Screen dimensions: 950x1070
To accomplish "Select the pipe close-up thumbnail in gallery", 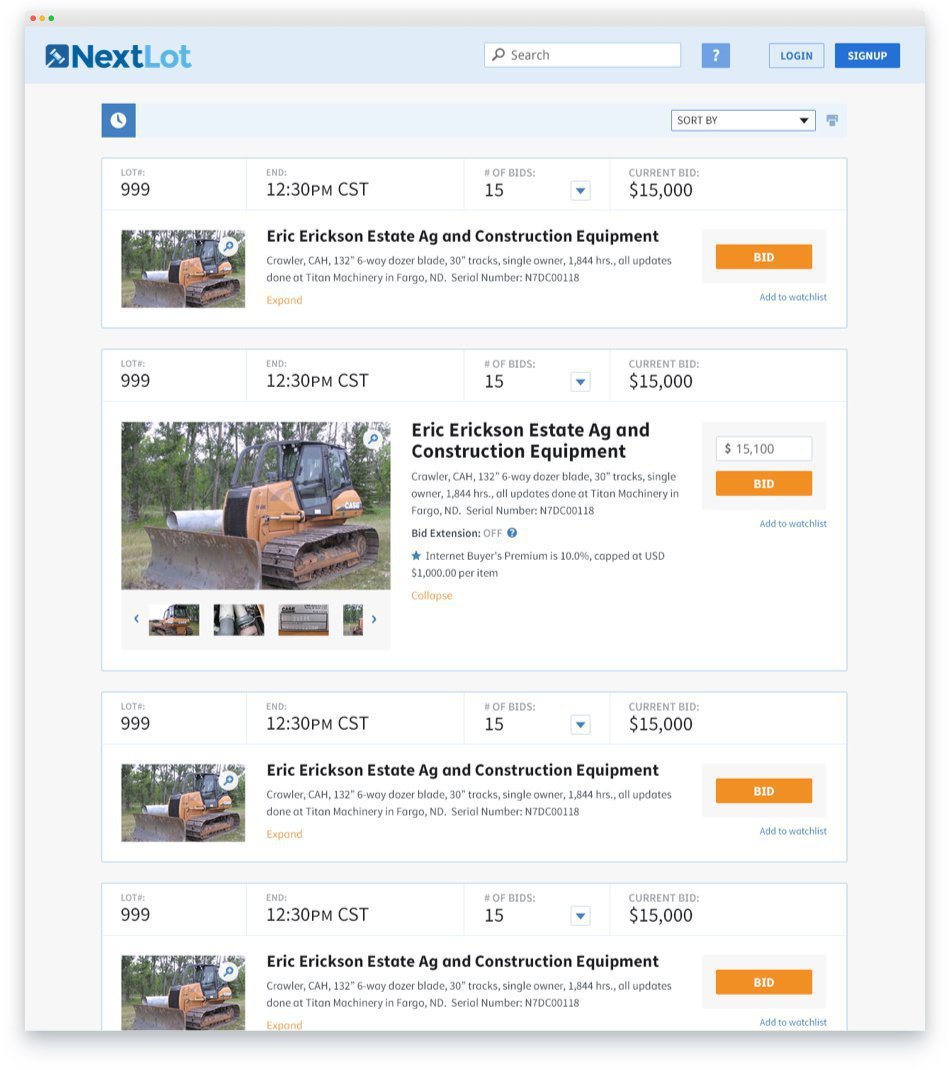I will click(x=239, y=620).
